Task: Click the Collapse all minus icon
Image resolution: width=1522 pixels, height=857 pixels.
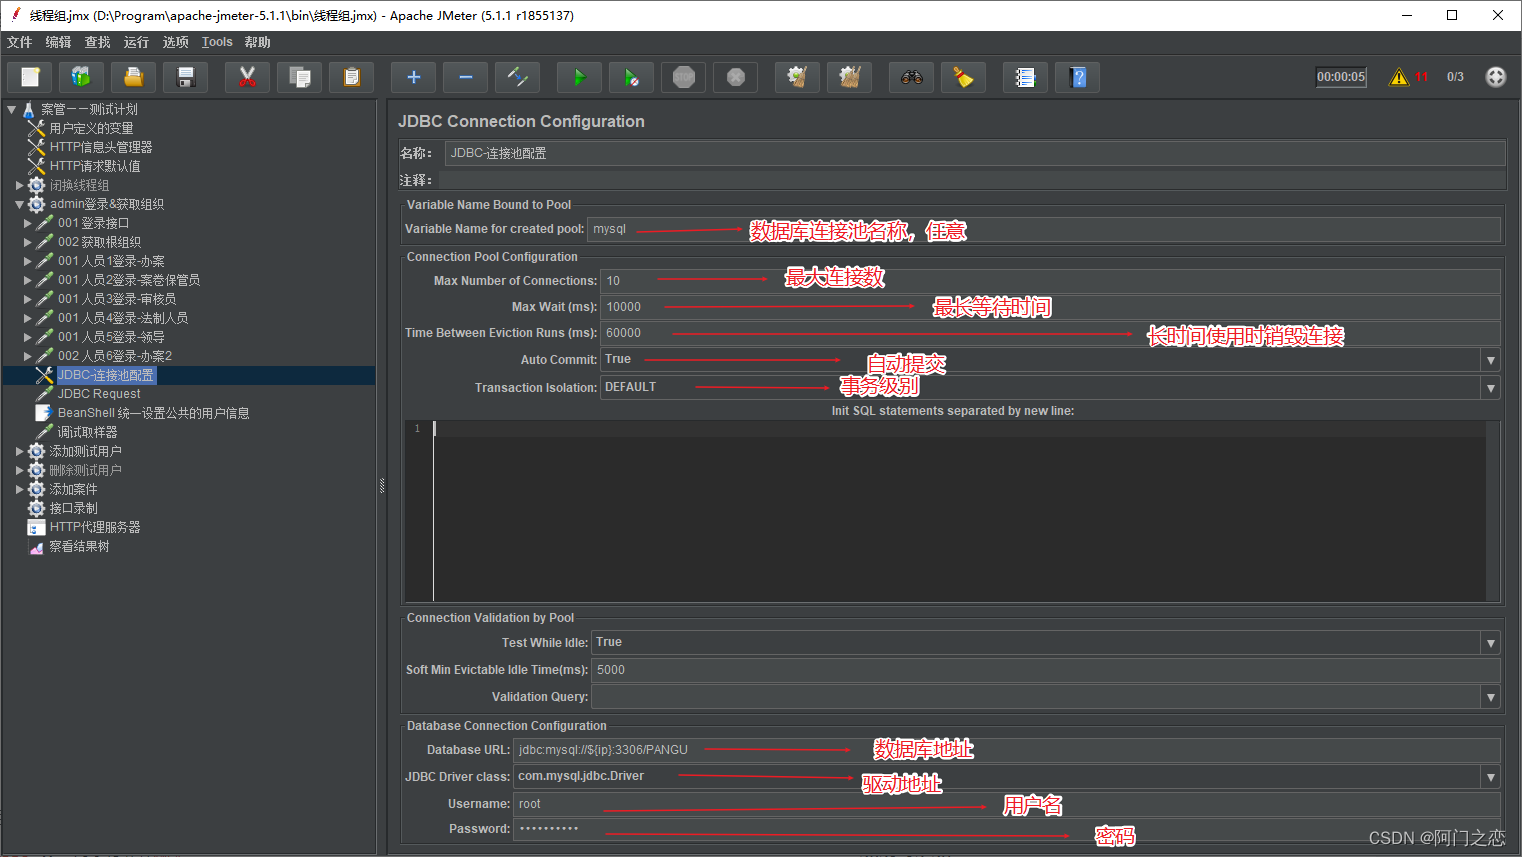Action: [x=466, y=77]
